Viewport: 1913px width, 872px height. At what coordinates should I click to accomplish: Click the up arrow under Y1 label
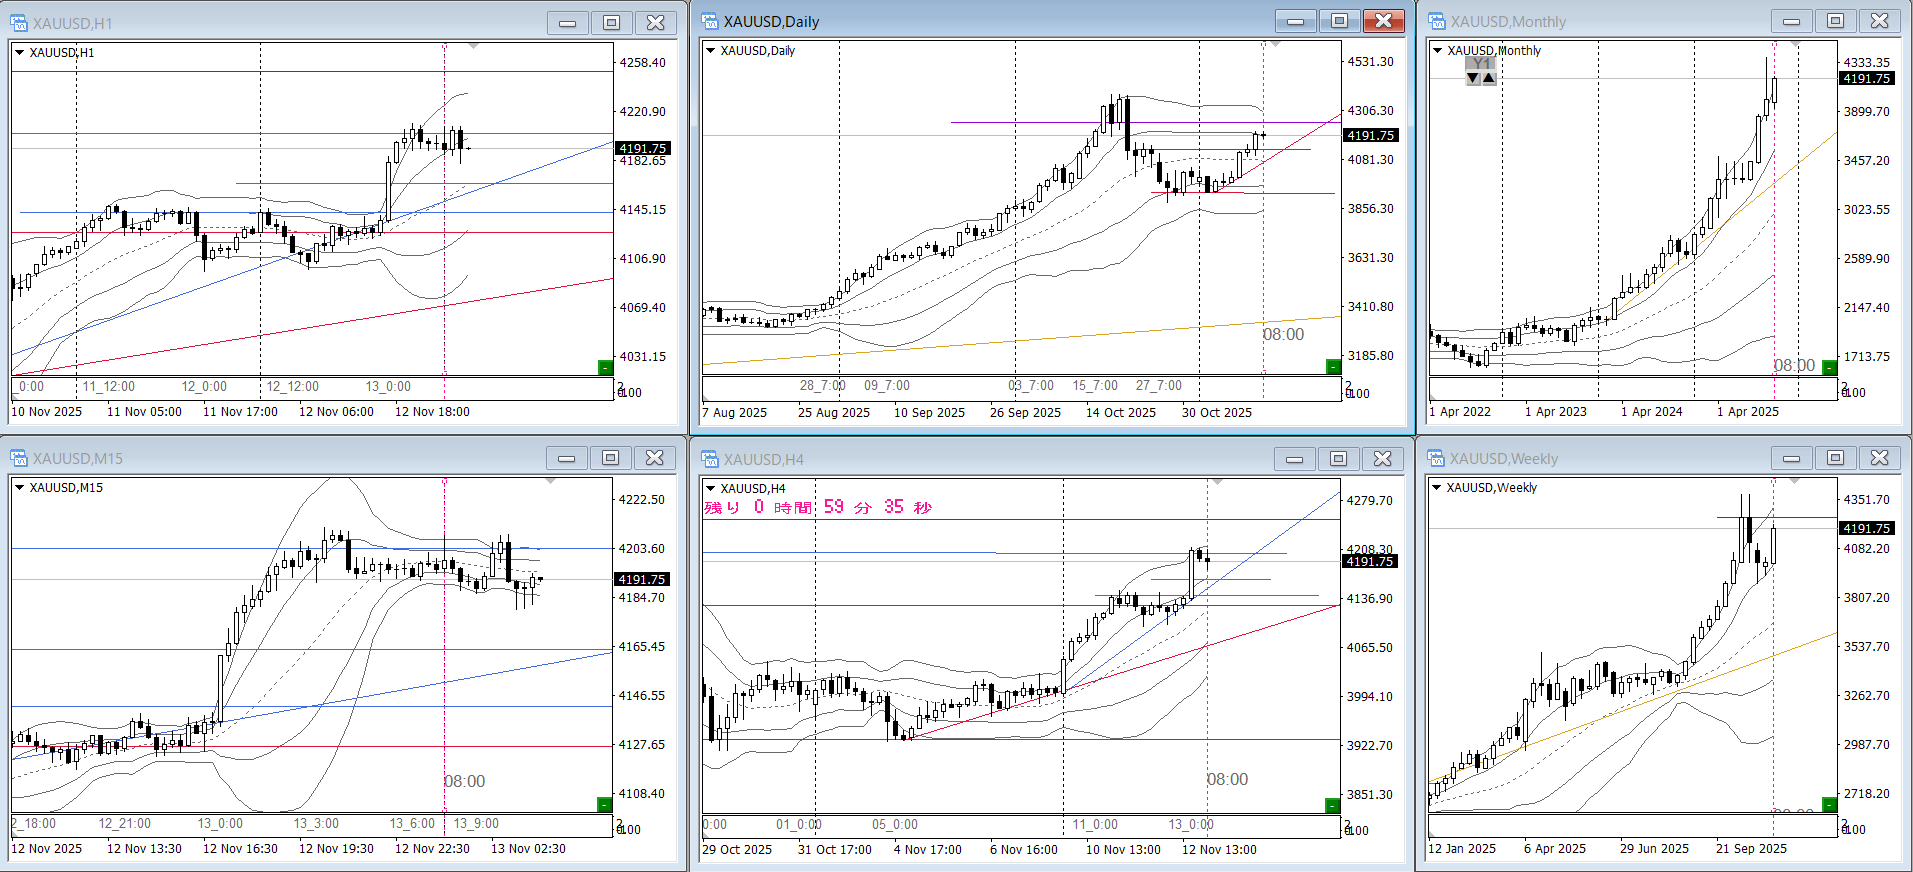(x=1489, y=78)
